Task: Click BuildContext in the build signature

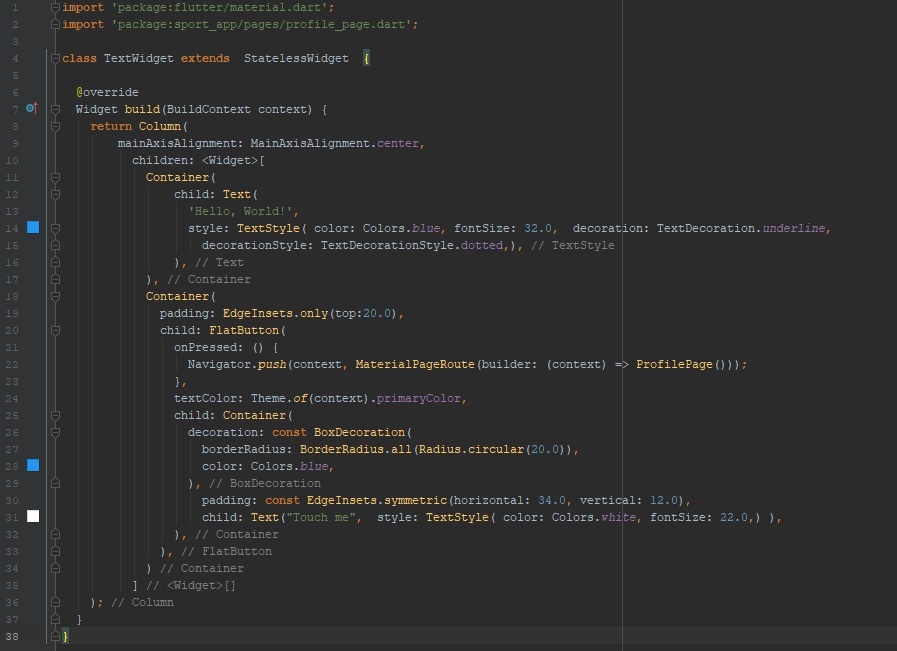Action: (x=208, y=109)
